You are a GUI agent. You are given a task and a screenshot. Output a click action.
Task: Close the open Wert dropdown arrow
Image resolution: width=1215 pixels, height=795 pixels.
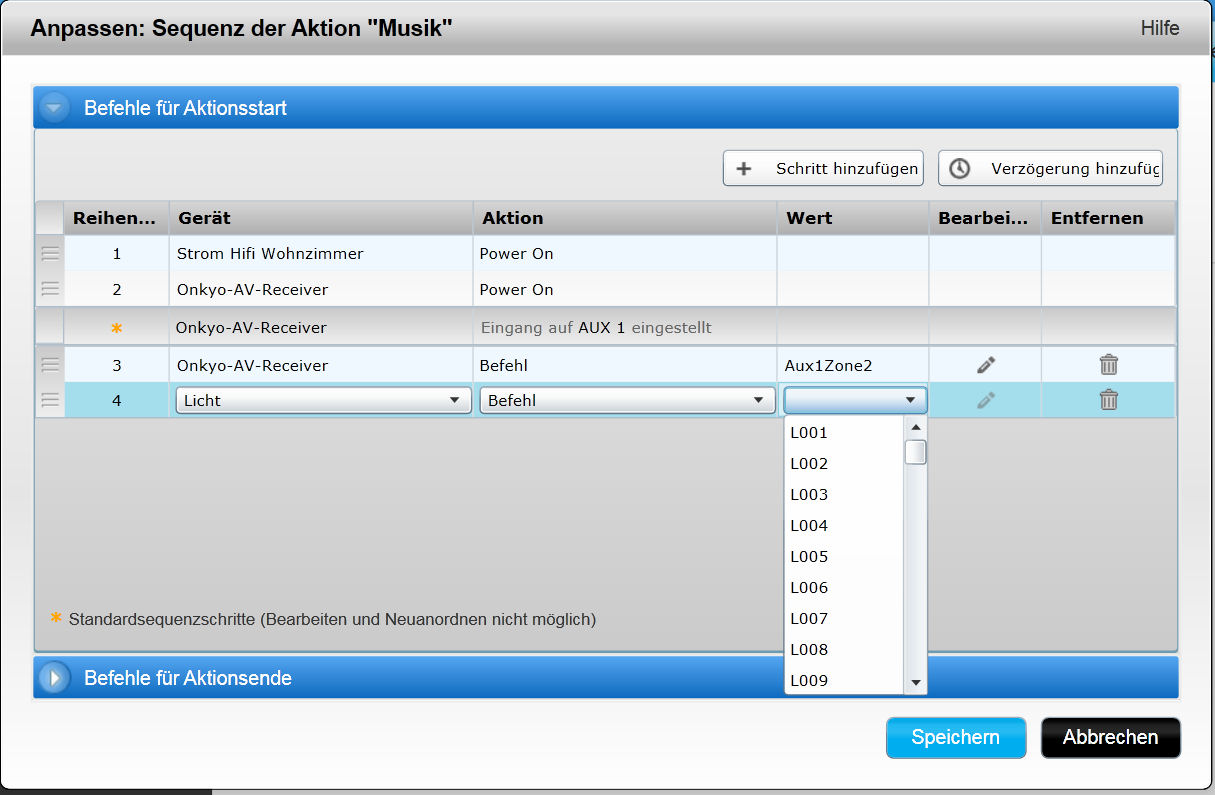909,400
